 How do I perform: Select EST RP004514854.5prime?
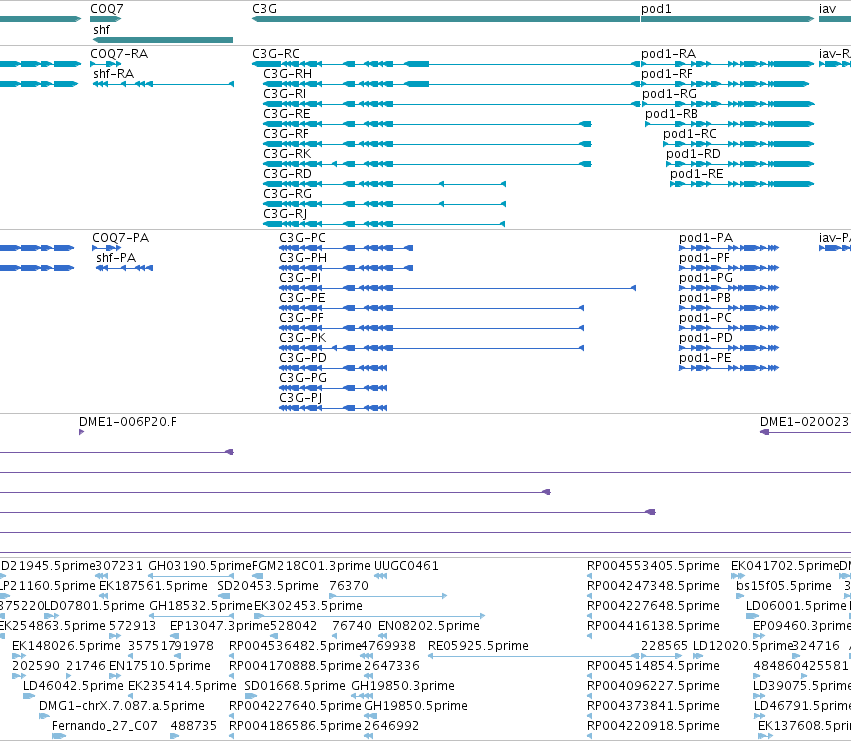click(653, 666)
